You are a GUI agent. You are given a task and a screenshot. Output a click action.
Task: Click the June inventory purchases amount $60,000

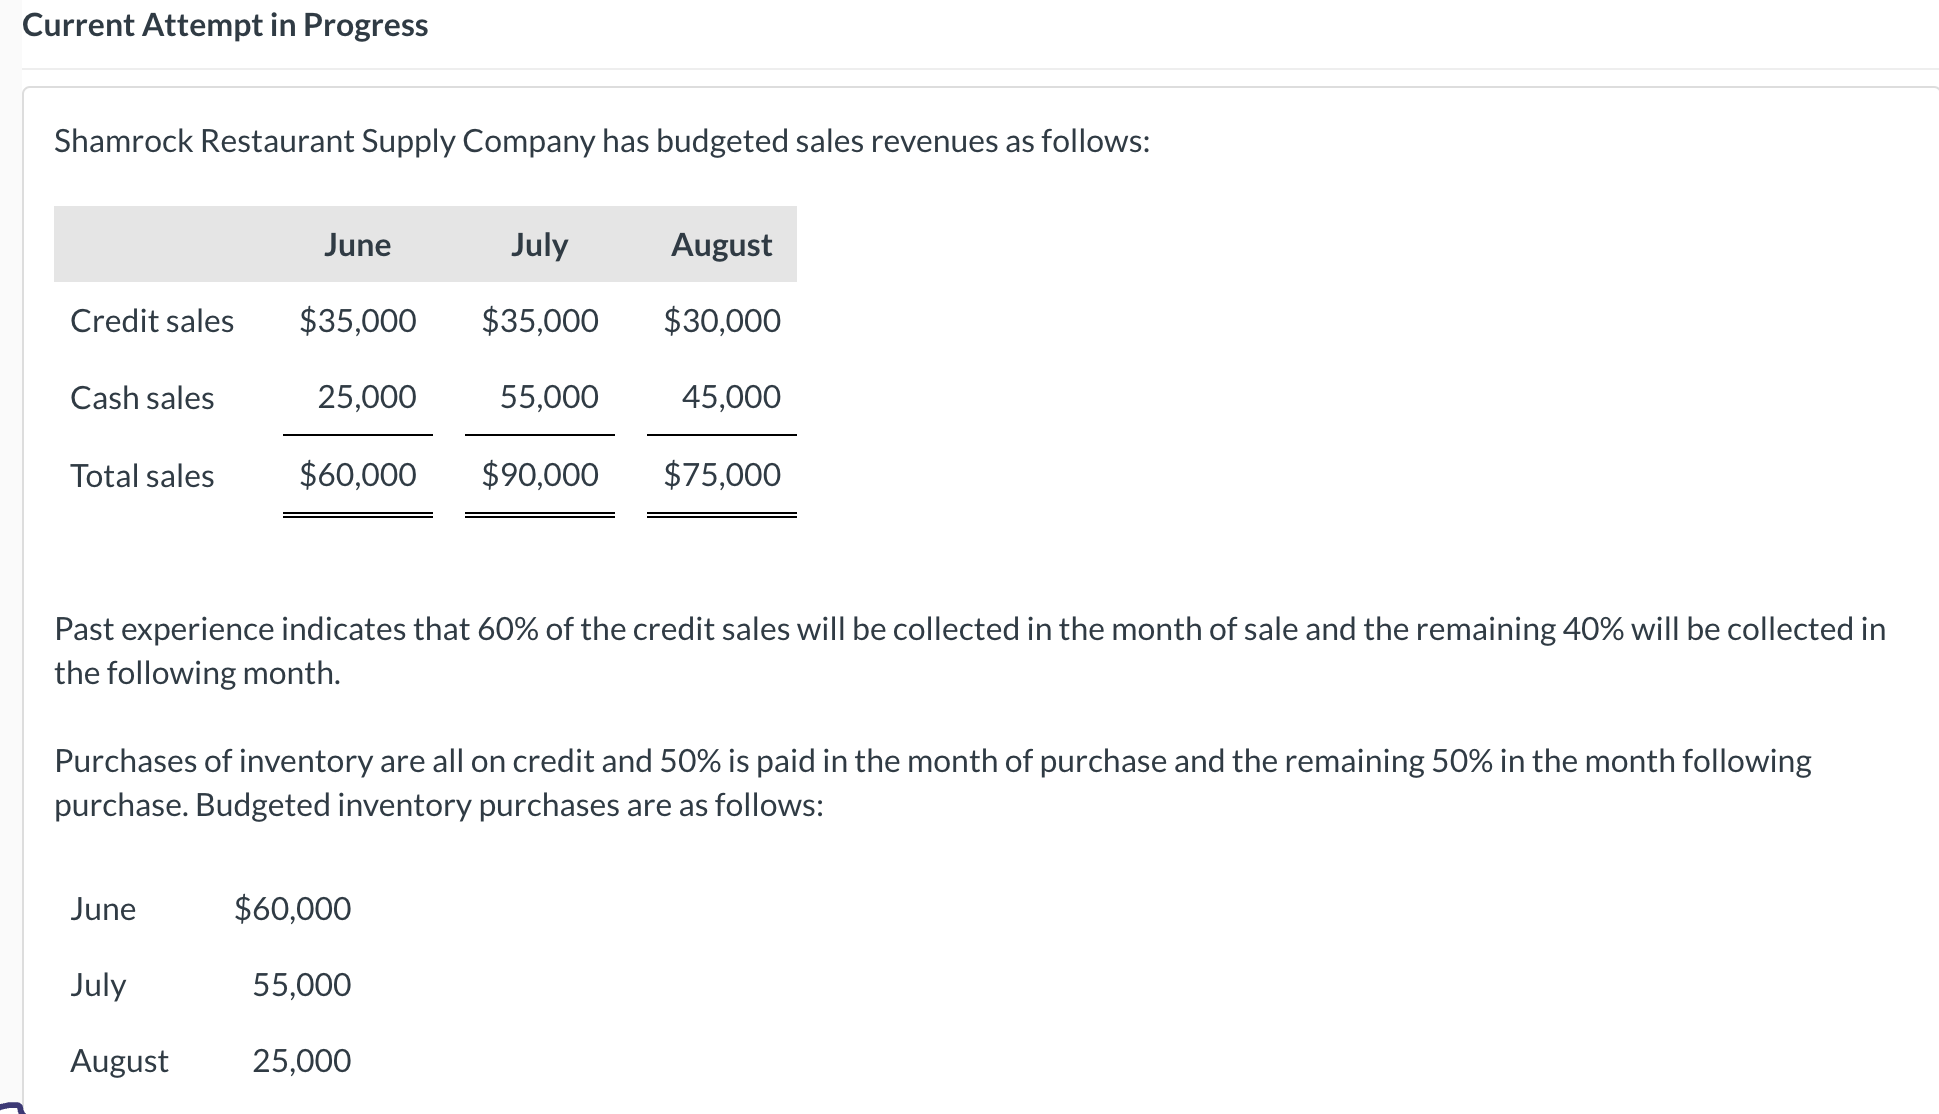point(292,909)
